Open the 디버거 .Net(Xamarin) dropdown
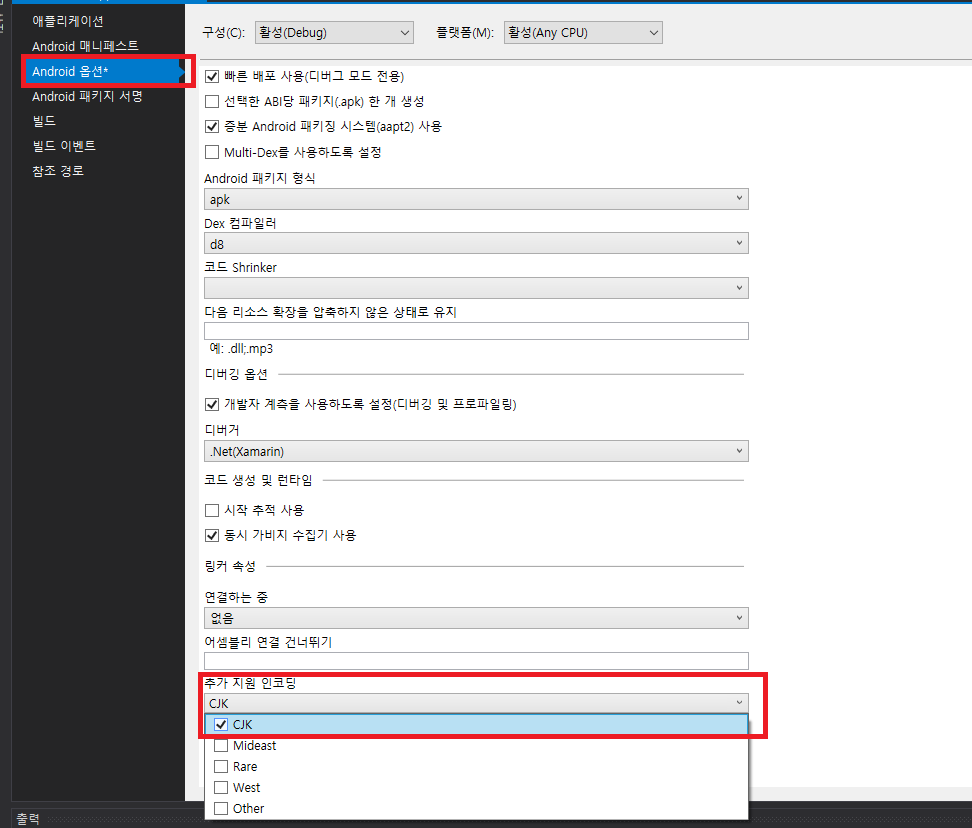 (x=476, y=451)
